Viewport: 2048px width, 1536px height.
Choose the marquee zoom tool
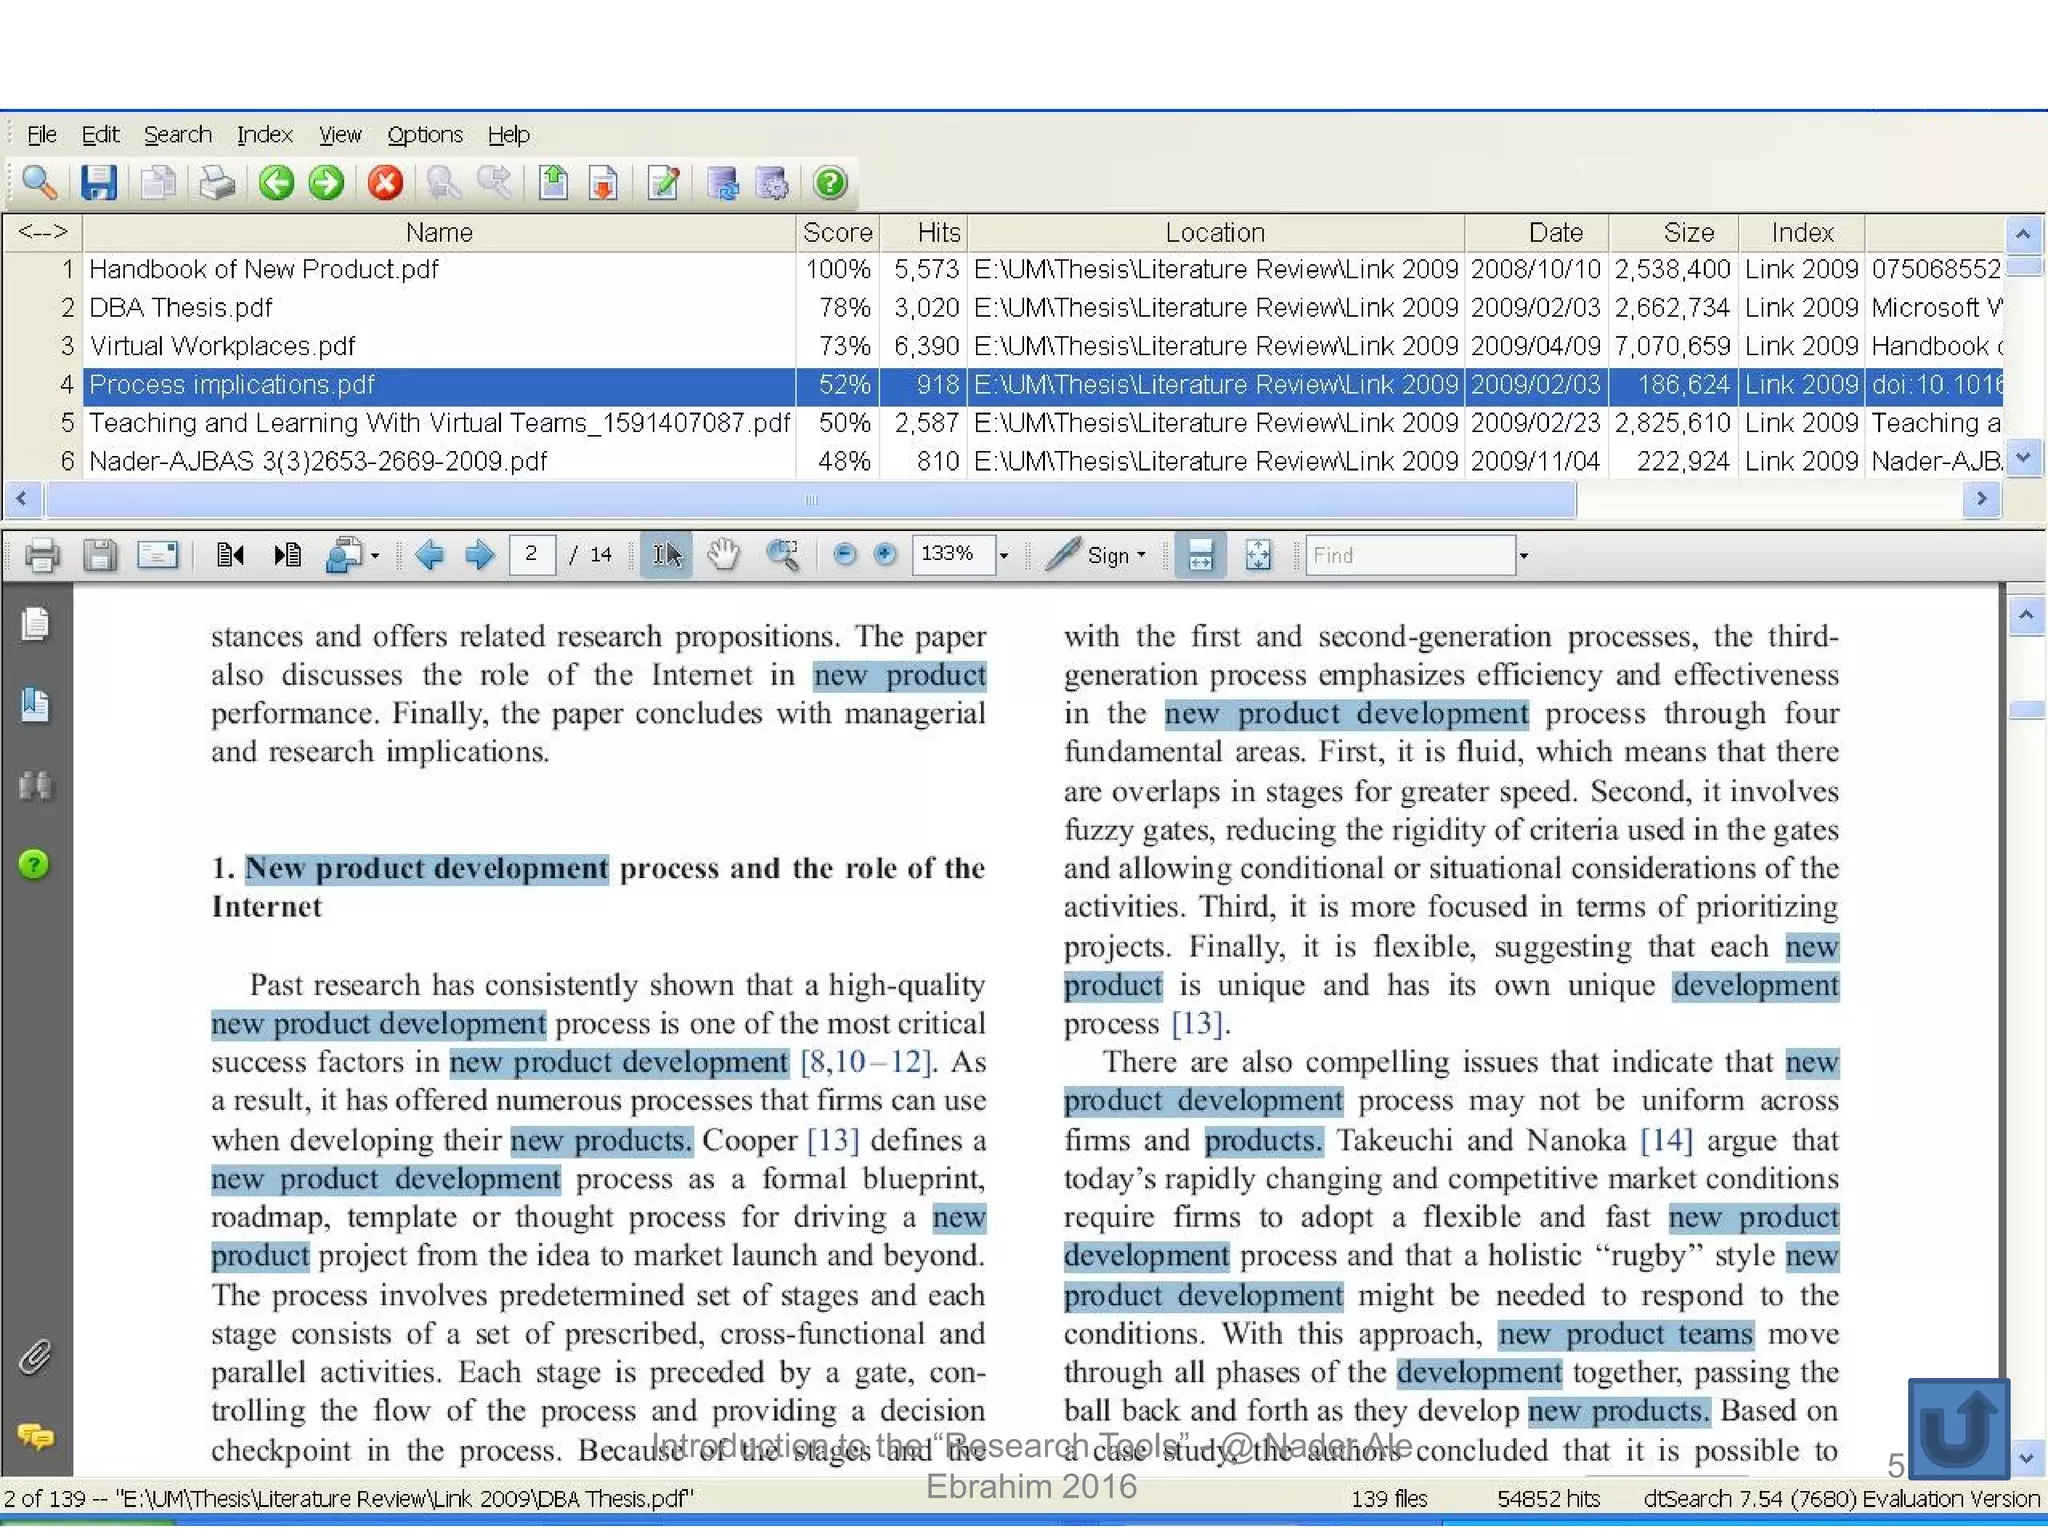coord(783,555)
